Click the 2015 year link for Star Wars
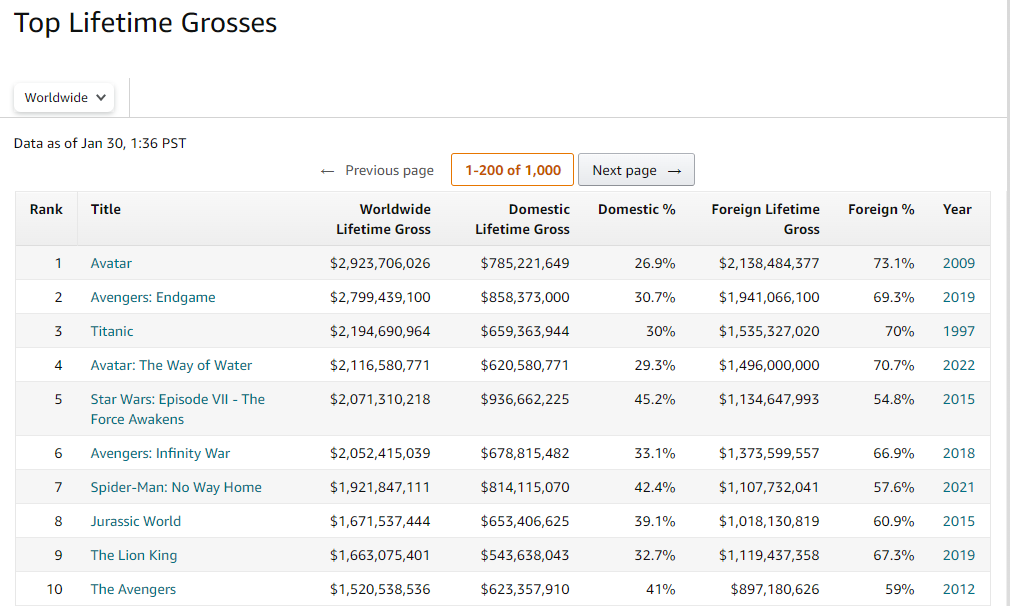This screenshot has height=606, width=1010. [959, 399]
